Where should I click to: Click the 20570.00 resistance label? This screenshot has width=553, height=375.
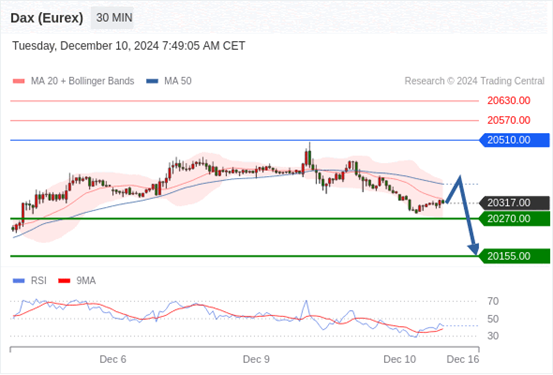pos(509,120)
